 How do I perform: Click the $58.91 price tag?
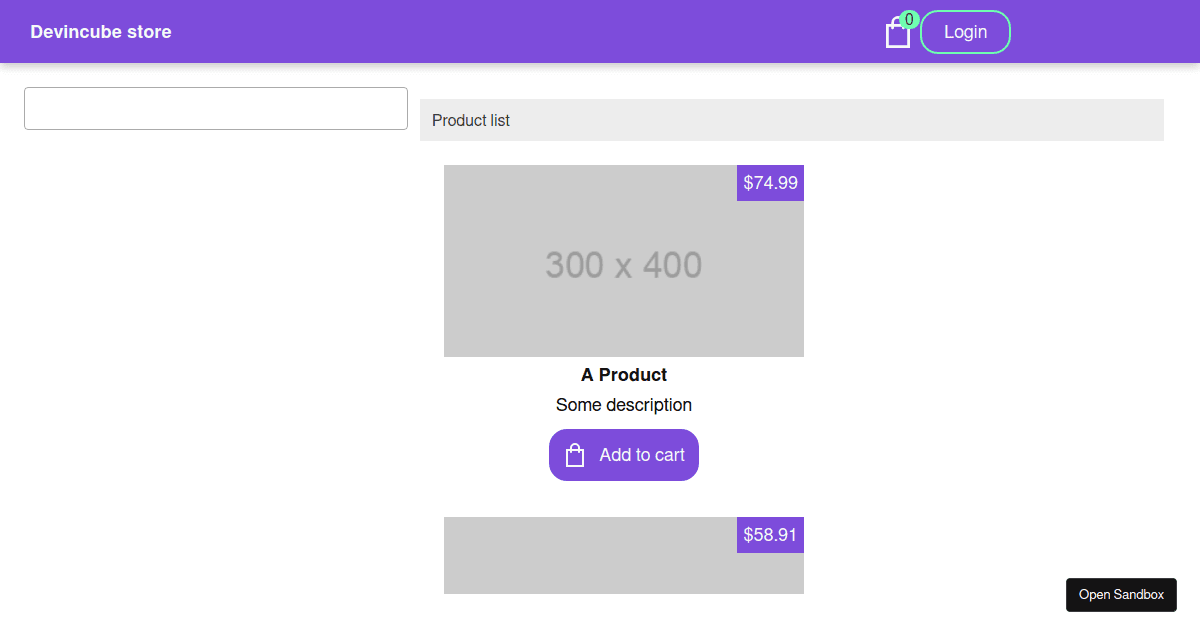770,535
